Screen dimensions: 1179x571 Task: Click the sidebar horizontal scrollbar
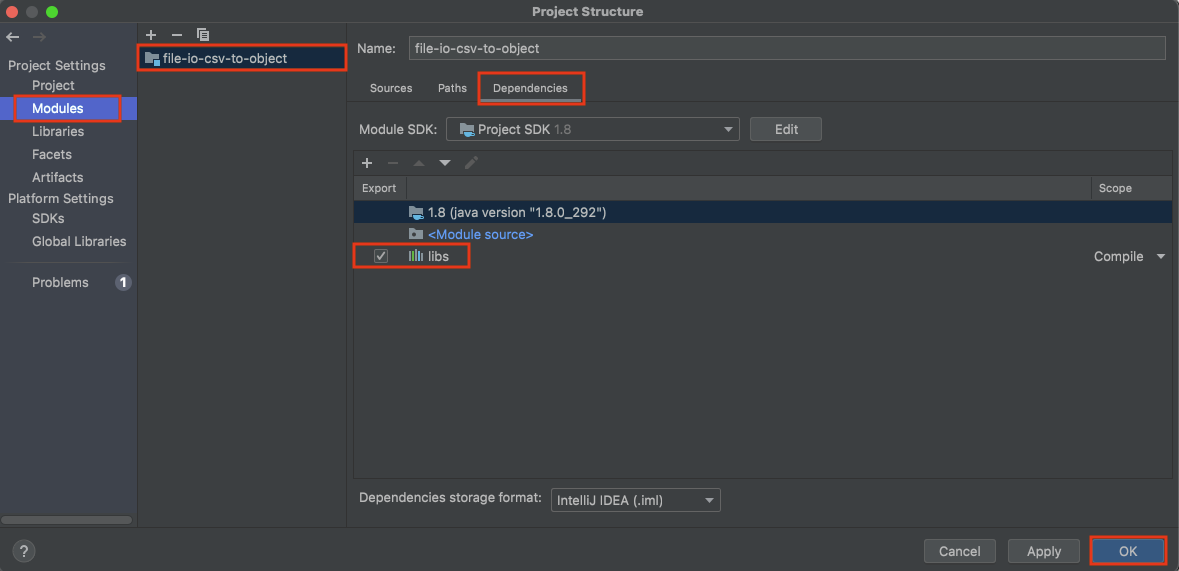[67, 520]
